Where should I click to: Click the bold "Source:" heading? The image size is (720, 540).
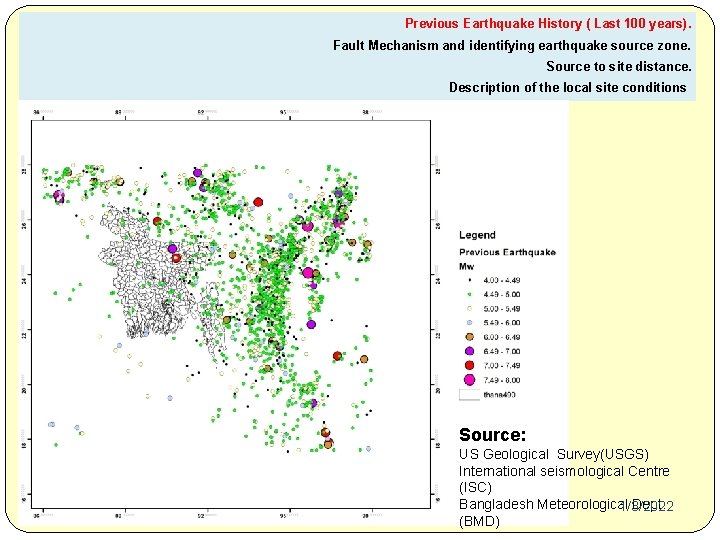tap(492, 434)
